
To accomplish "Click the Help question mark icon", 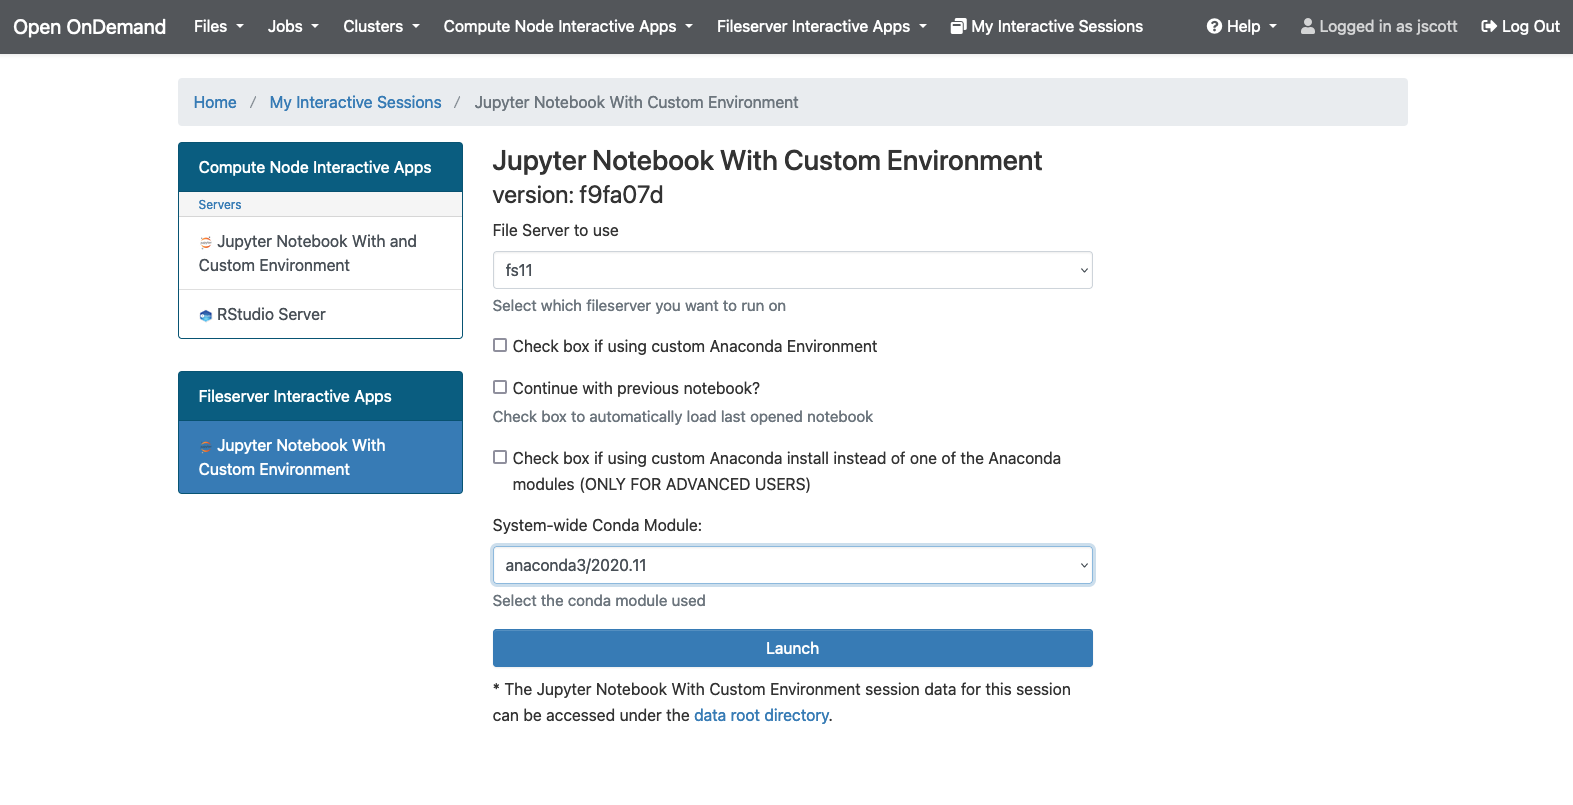I will point(1214,26).
